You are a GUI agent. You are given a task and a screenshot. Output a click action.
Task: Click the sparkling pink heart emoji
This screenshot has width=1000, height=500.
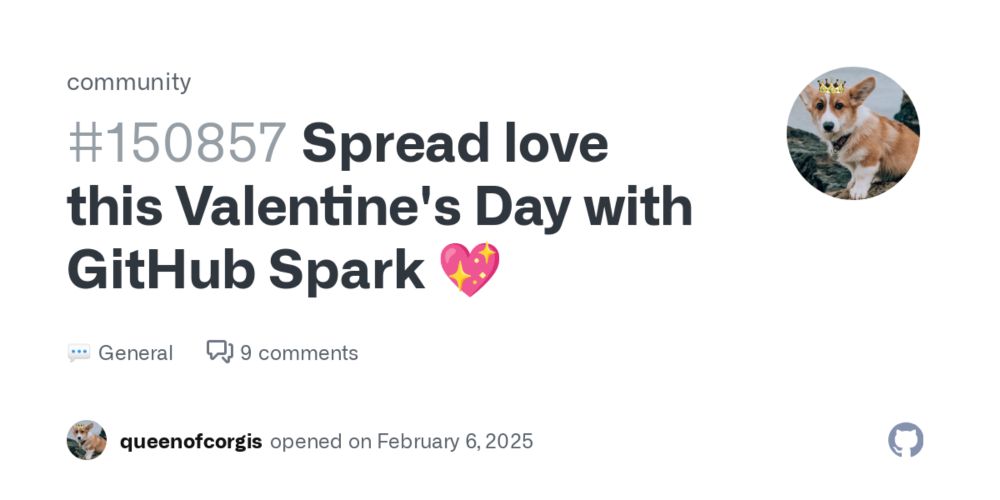pyautogui.click(x=470, y=269)
